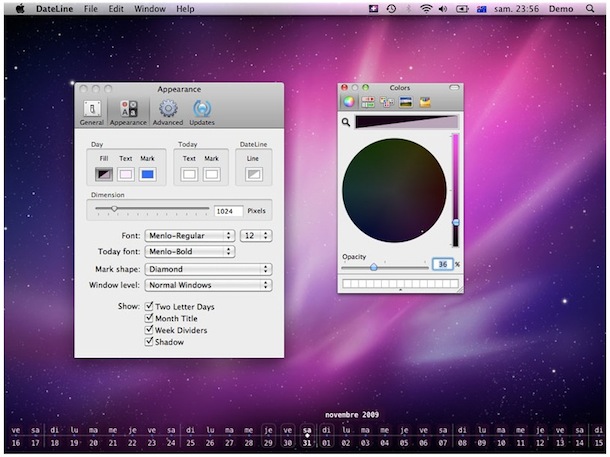
Task: Open the Updates pane
Action: (x=202, y=113)
